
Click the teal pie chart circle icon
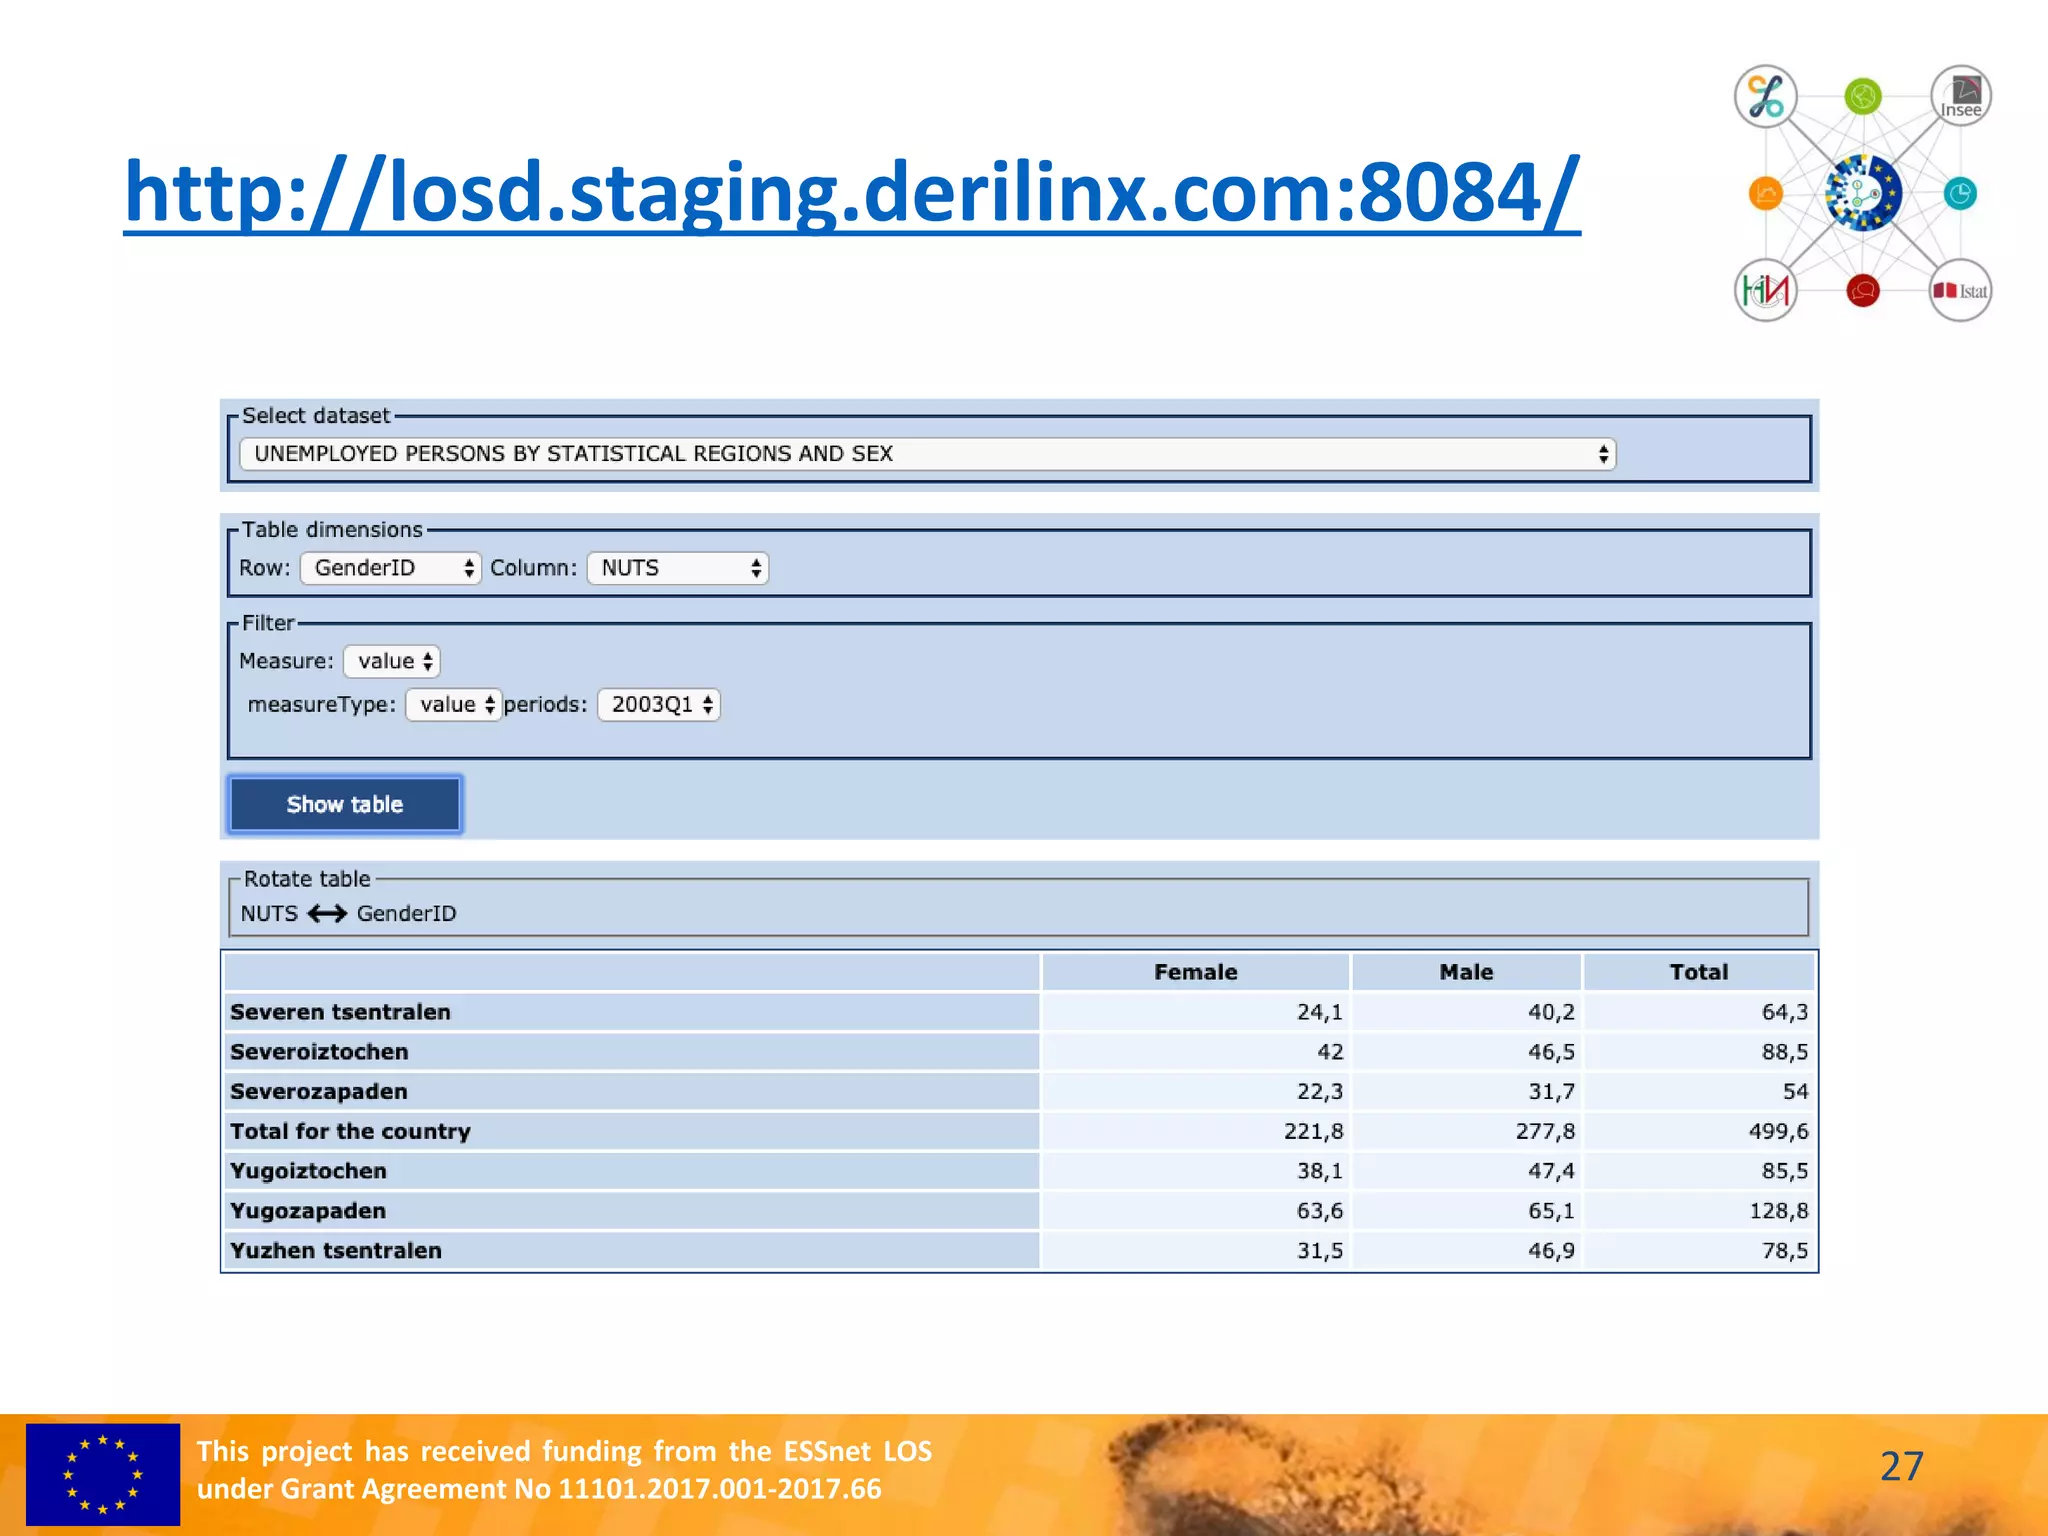pos(1960,193)
